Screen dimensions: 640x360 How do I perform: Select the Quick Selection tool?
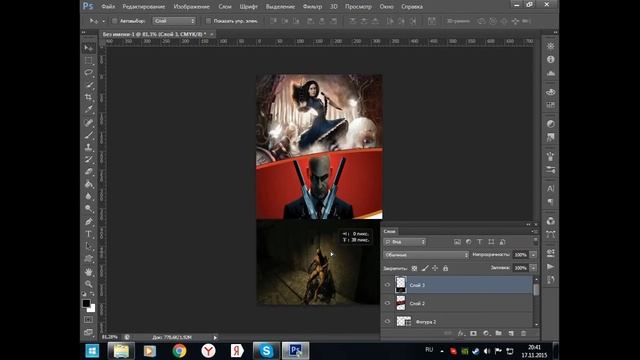tap(89, 85)
